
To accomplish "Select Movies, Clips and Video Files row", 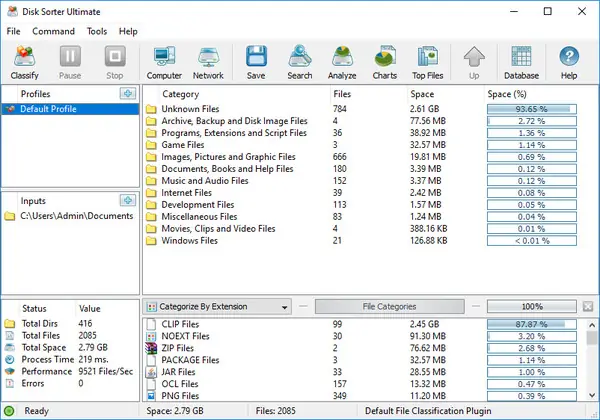I will [x=362, y=229].
